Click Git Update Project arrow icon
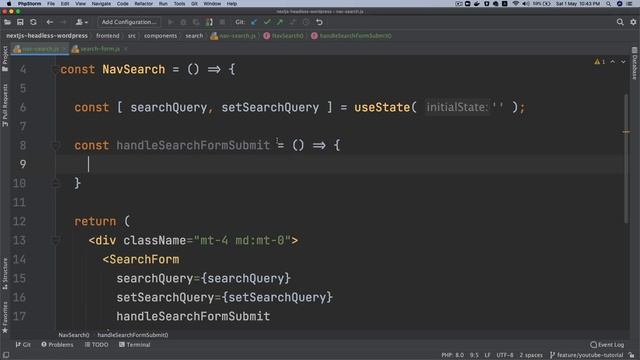Viewport: 640px width, 360px height. 254,22
